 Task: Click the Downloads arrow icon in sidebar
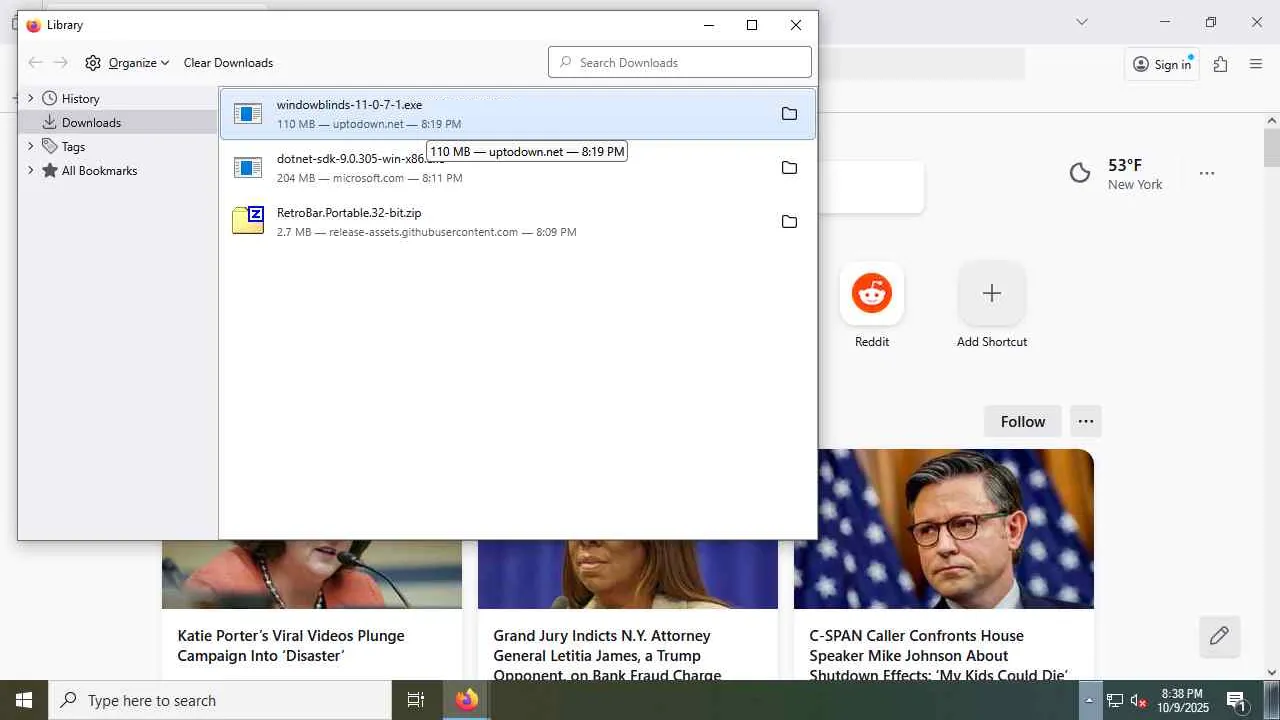[49, 122]
